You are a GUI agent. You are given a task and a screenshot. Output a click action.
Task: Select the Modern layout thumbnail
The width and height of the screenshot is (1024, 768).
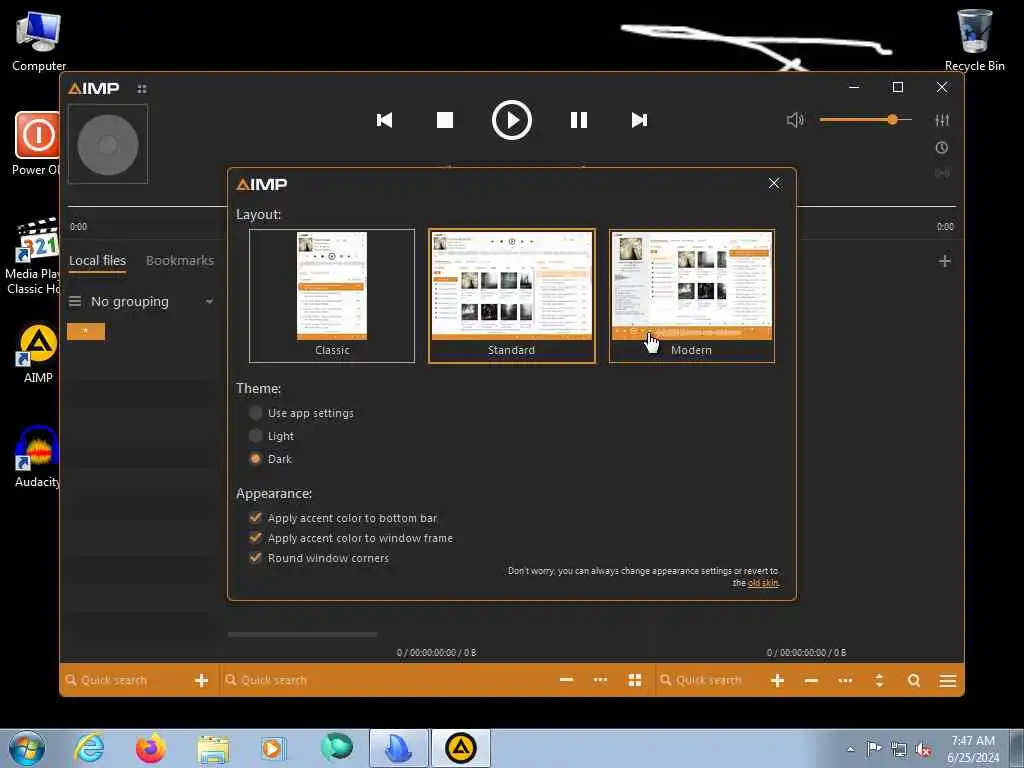[692, 296]
